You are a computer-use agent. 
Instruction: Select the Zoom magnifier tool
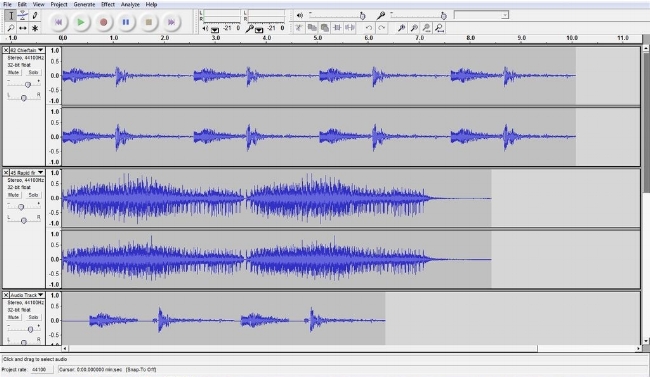pyautogui.click(x=11, y=28)
